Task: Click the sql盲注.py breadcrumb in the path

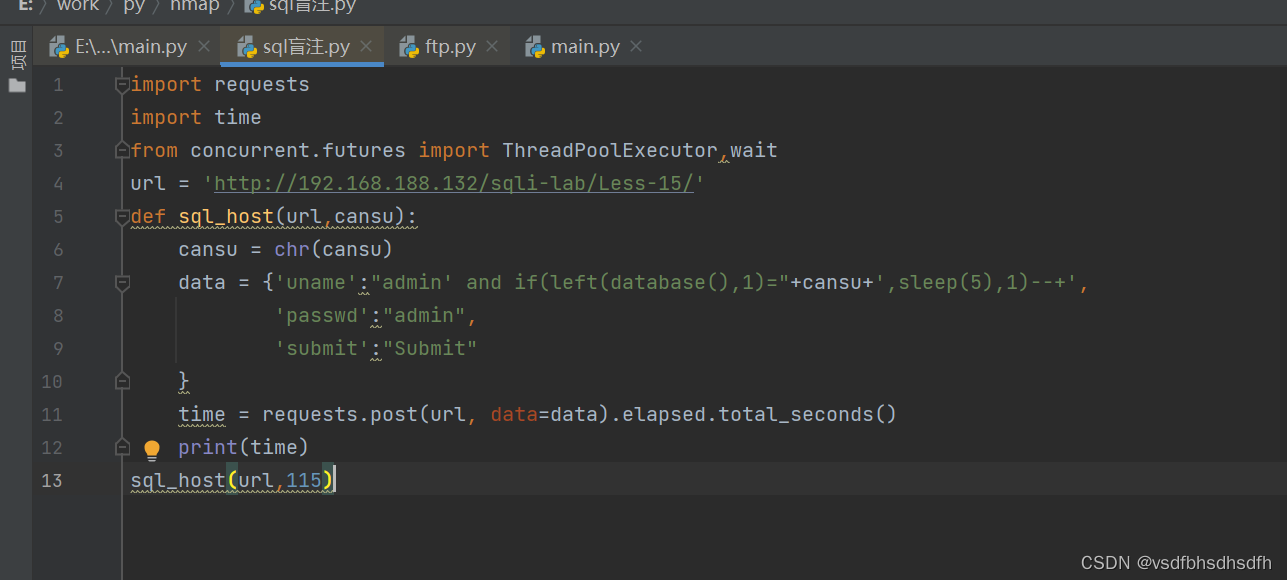Action: click(301, 6)
